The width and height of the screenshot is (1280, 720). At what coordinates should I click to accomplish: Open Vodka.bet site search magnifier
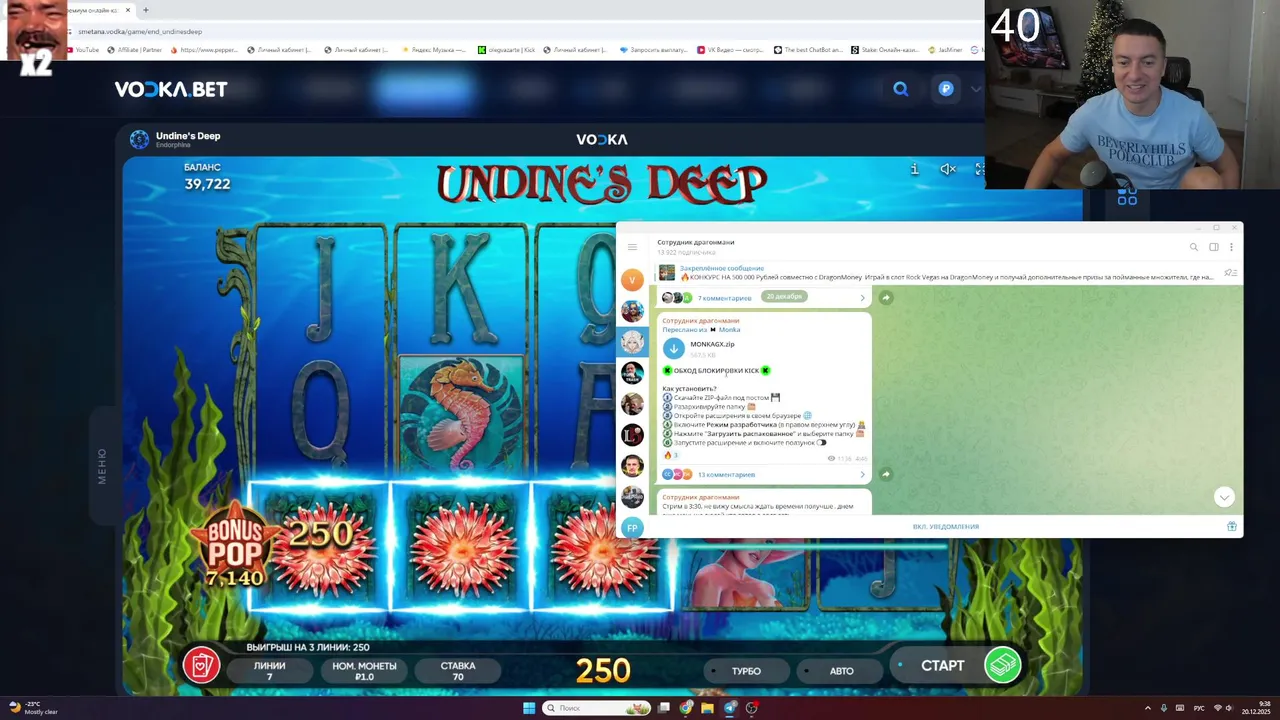901,89
